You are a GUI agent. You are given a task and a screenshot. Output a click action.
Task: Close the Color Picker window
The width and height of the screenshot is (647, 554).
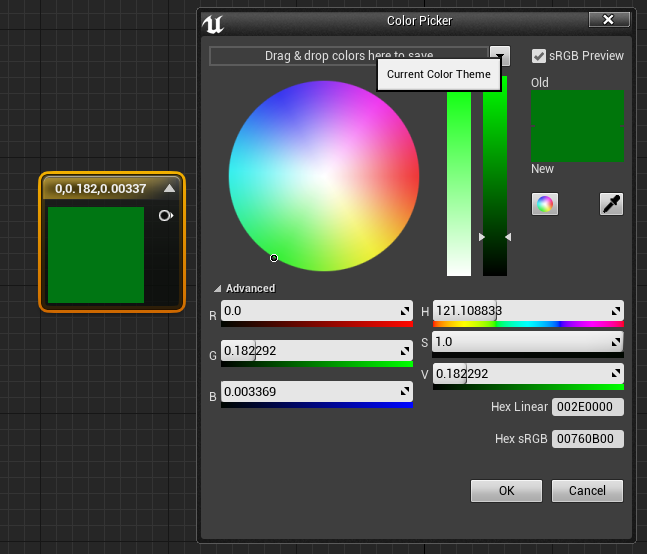click(609, 19)
